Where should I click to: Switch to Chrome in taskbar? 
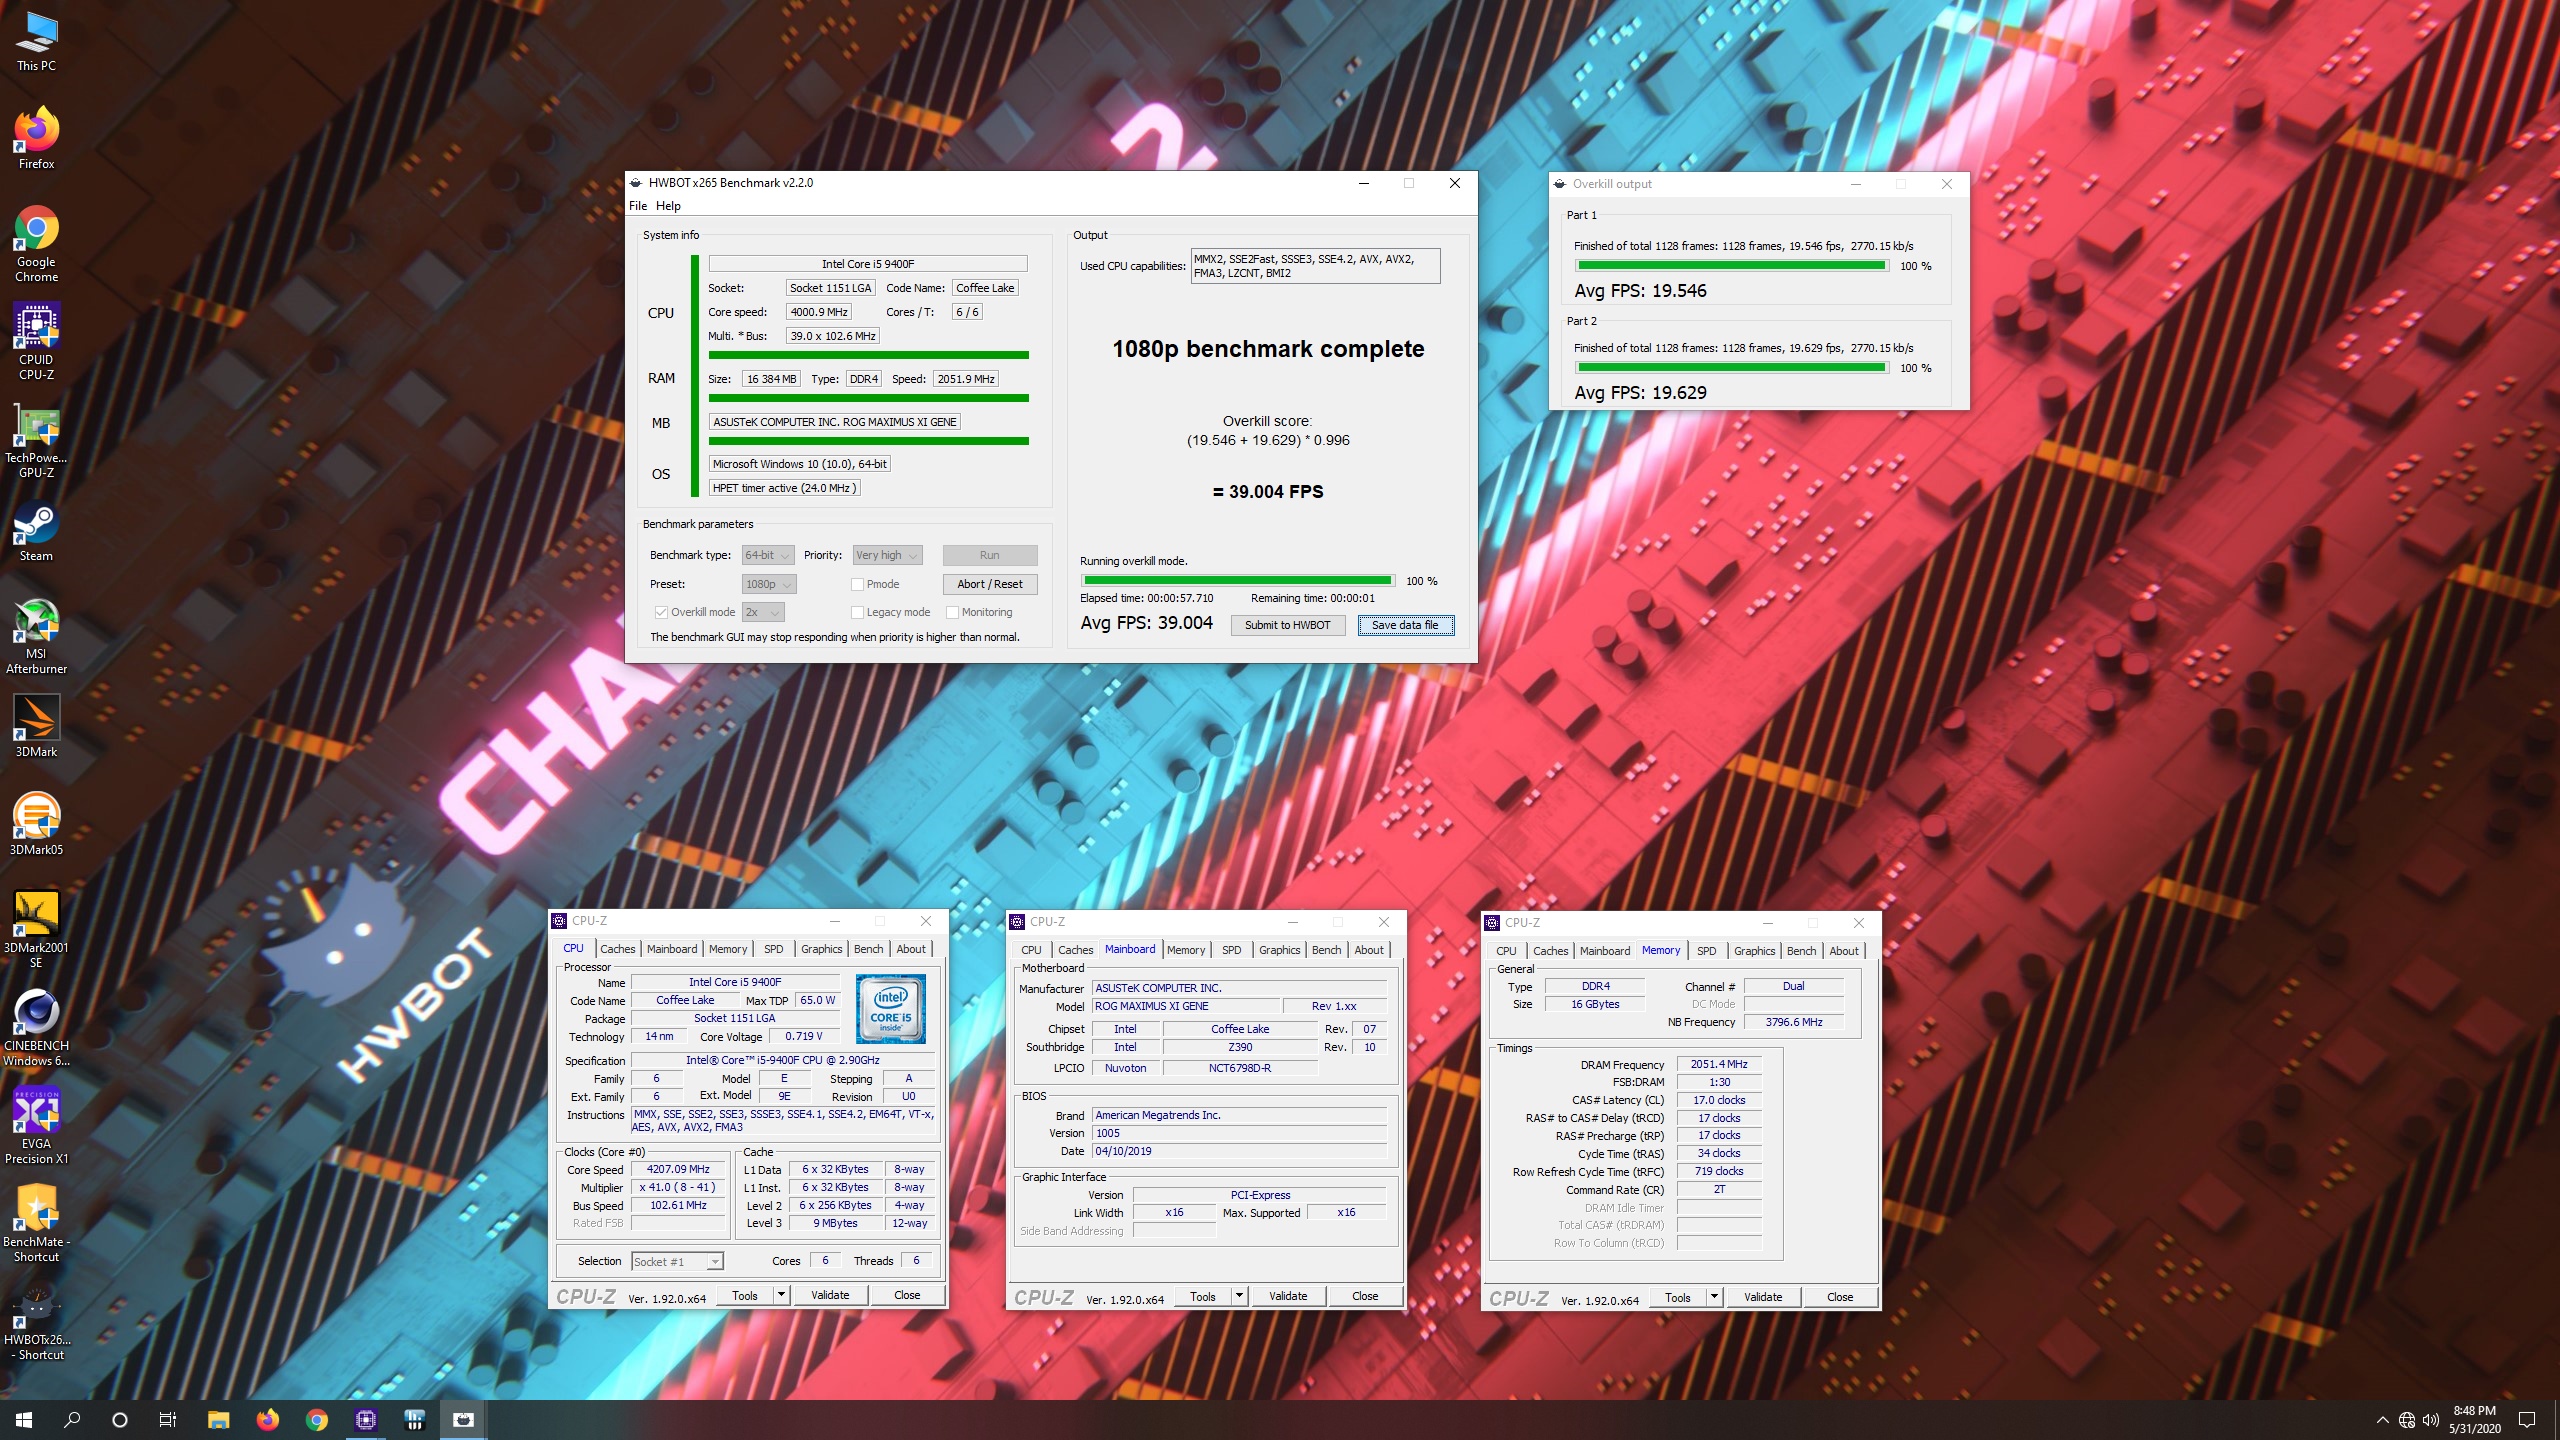pos(316,1420)
